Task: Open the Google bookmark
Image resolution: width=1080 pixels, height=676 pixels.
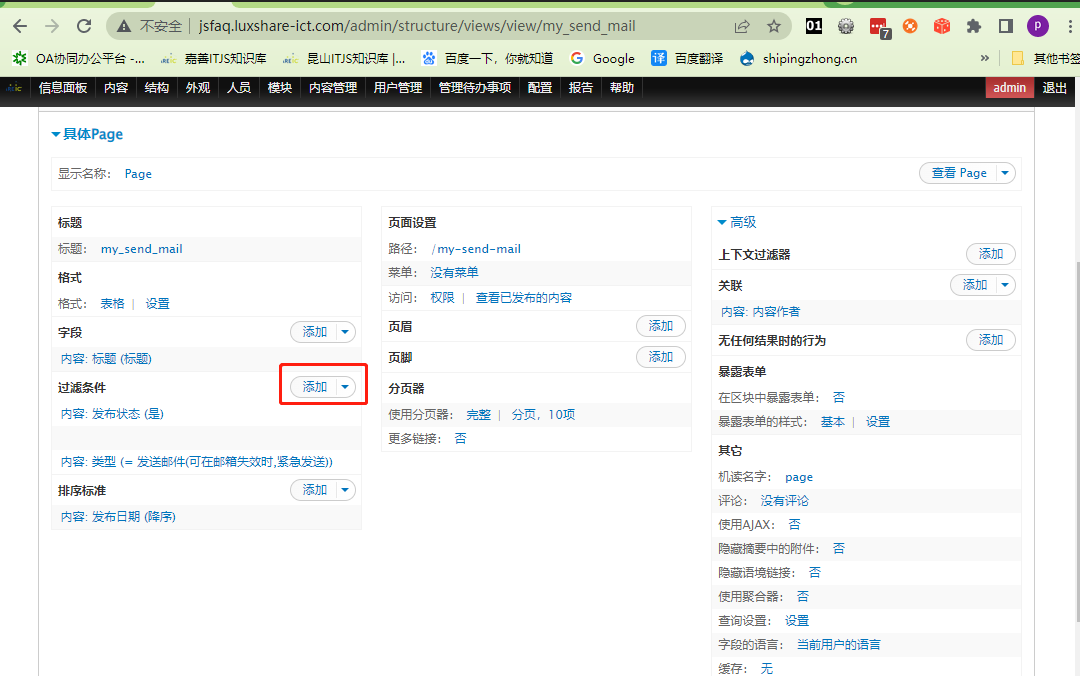Action: point(602,58)
